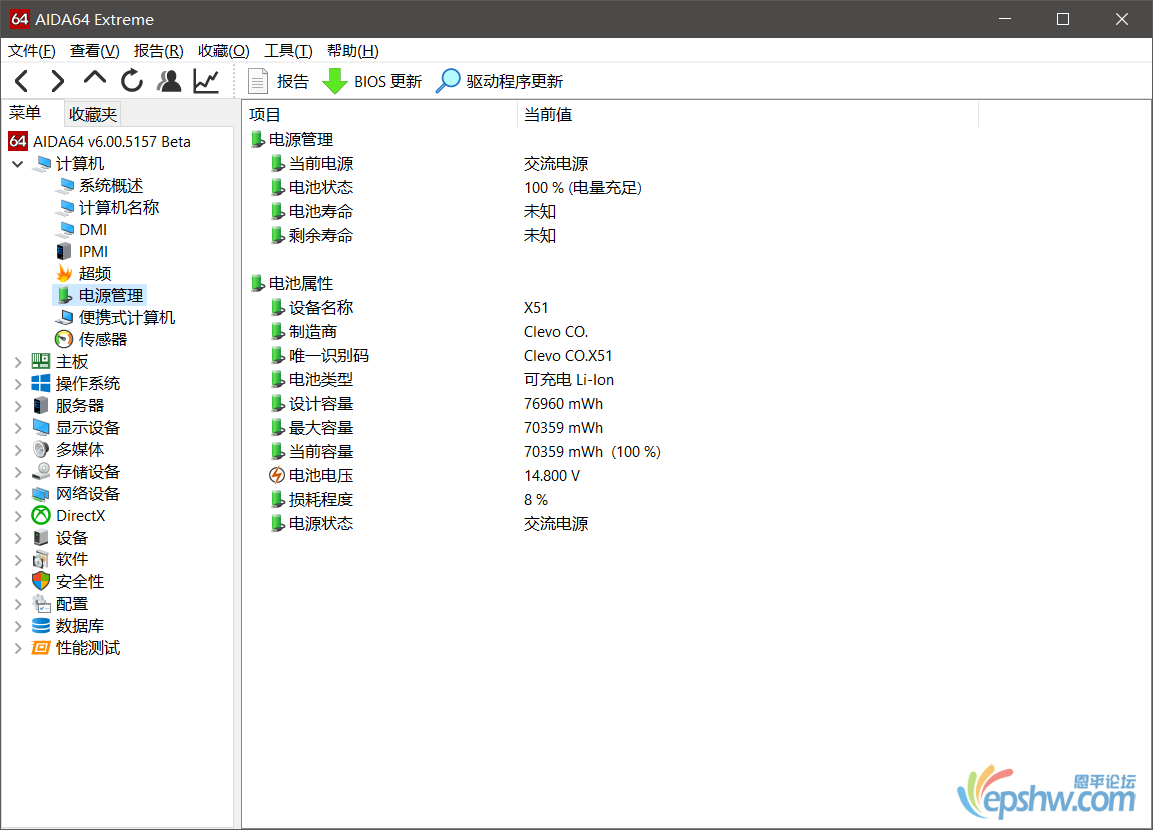1153x830 pixels.
Task: Click the network icon beside 网络设备
Action: coord(41,493)
